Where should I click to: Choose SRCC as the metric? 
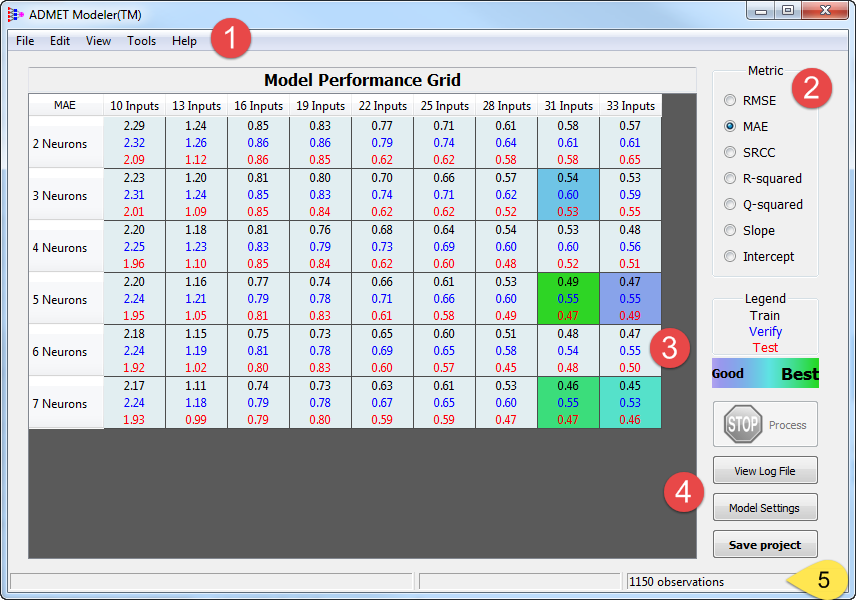tap(730, 152)
